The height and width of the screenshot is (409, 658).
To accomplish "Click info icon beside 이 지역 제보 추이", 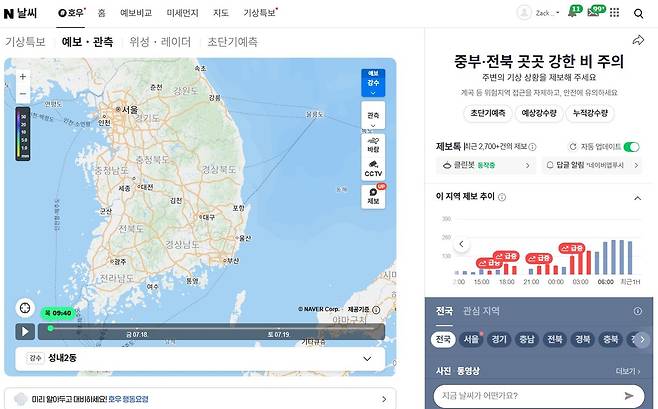I will tap(501, 197).
